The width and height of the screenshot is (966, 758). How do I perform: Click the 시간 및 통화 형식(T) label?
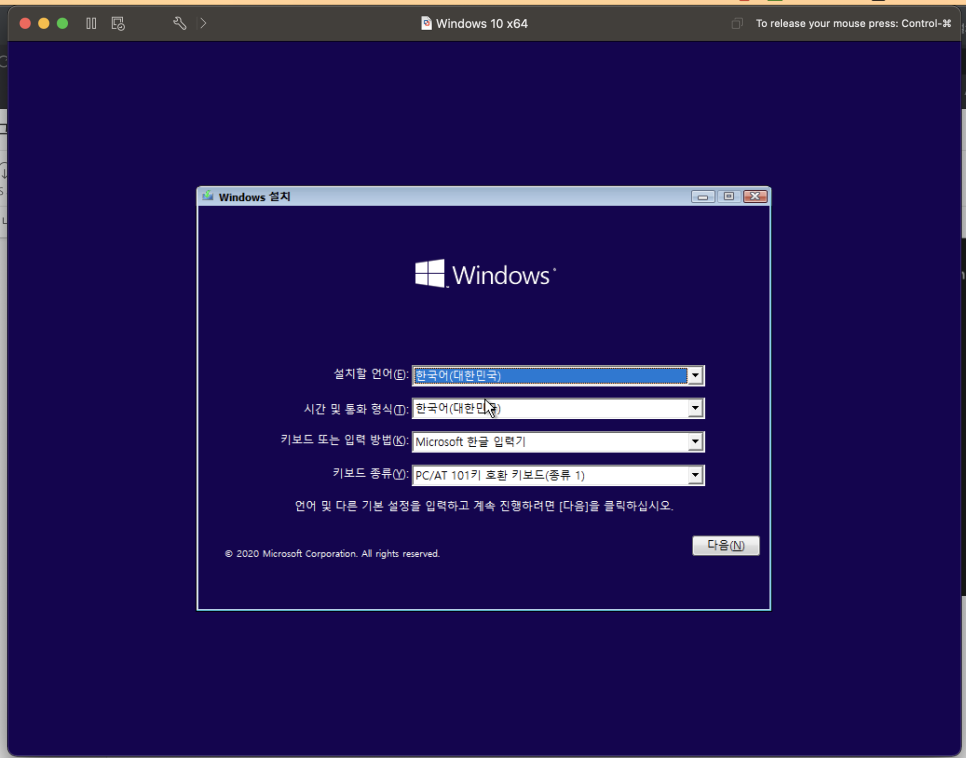tap(356, 409)
